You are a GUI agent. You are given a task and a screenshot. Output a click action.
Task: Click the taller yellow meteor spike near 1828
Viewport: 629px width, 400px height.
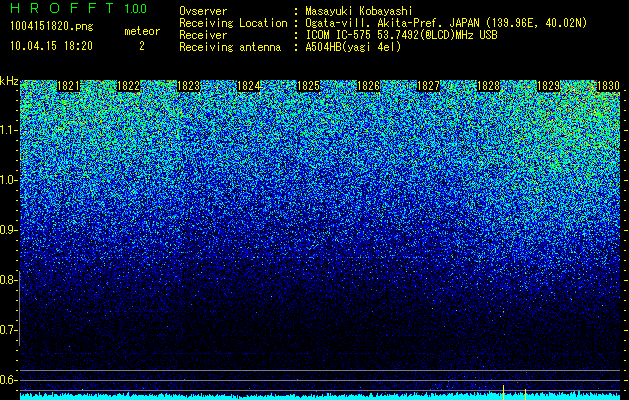[x=503, y=392]
